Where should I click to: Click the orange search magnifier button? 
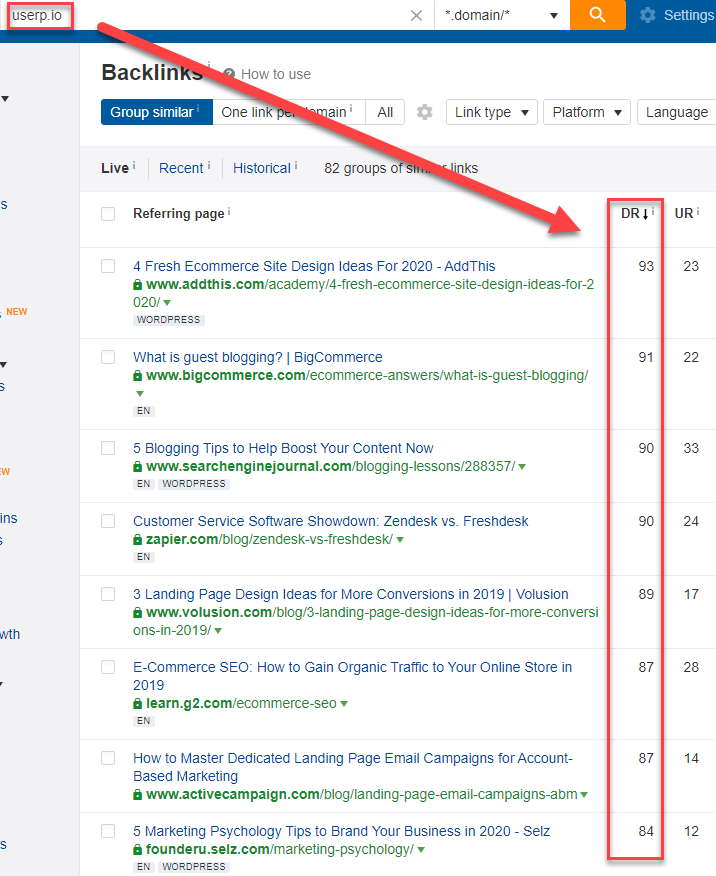pyautogui.click(x=598, y=15)
